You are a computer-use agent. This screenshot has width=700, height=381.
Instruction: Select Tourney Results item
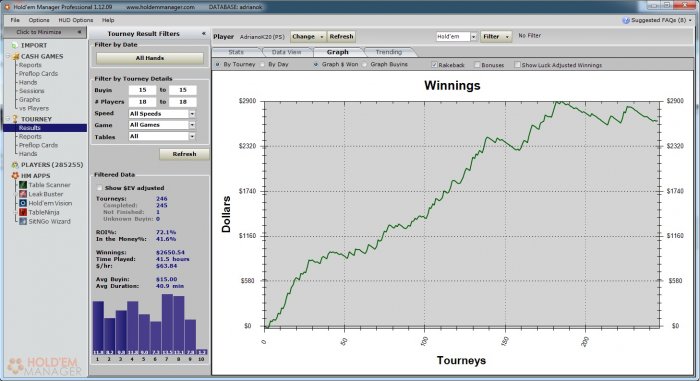pos(45,128)
